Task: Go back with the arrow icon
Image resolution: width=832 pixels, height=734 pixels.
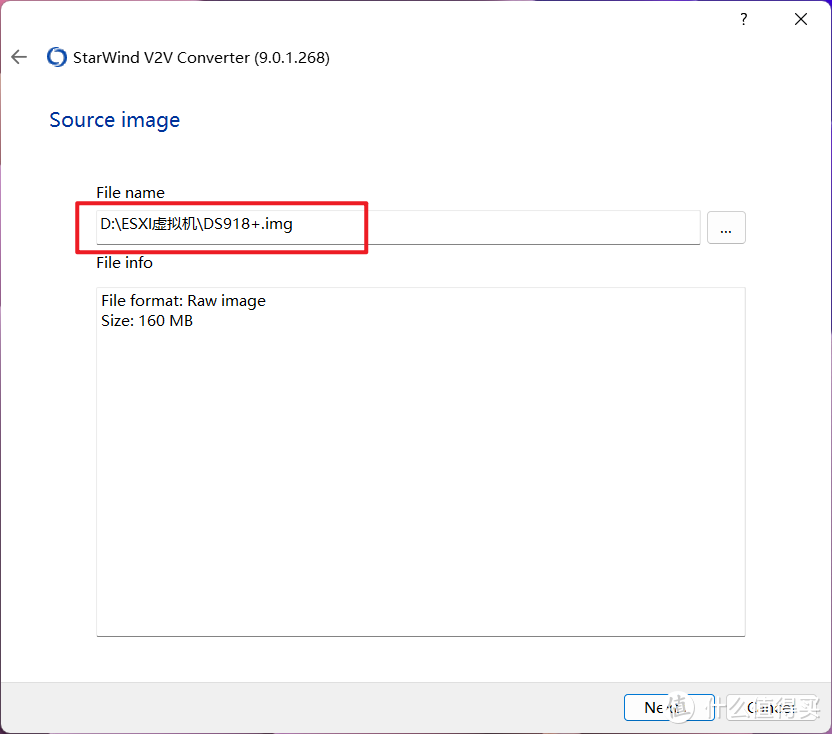Action: (x=19, y=57)
